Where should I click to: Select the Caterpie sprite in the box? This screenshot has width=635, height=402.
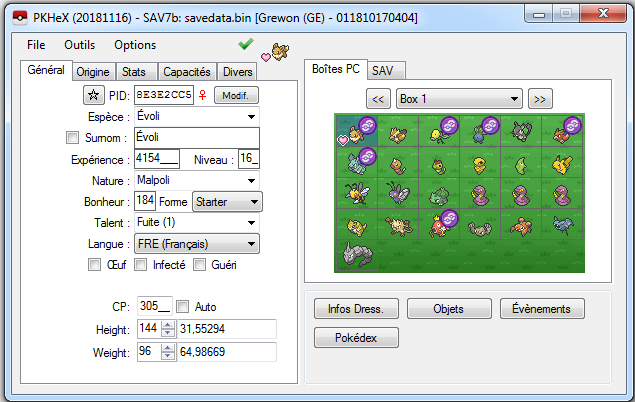click(x=439, y=166)
